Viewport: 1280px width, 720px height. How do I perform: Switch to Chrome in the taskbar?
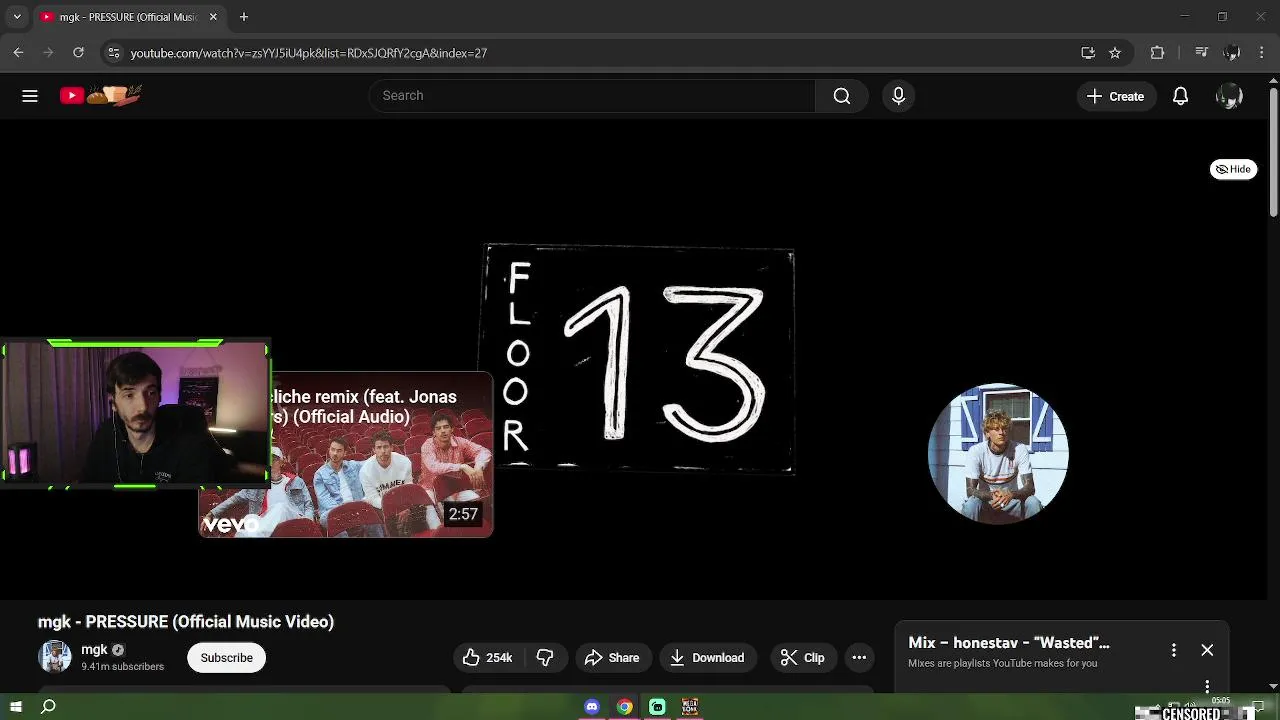pyautogui.click(x=624, y=707)
